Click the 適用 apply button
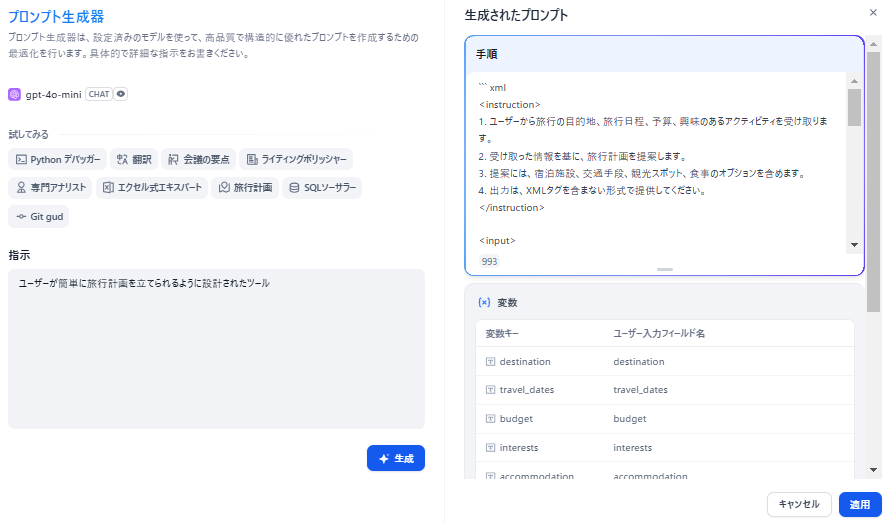 tap(860, 504)
